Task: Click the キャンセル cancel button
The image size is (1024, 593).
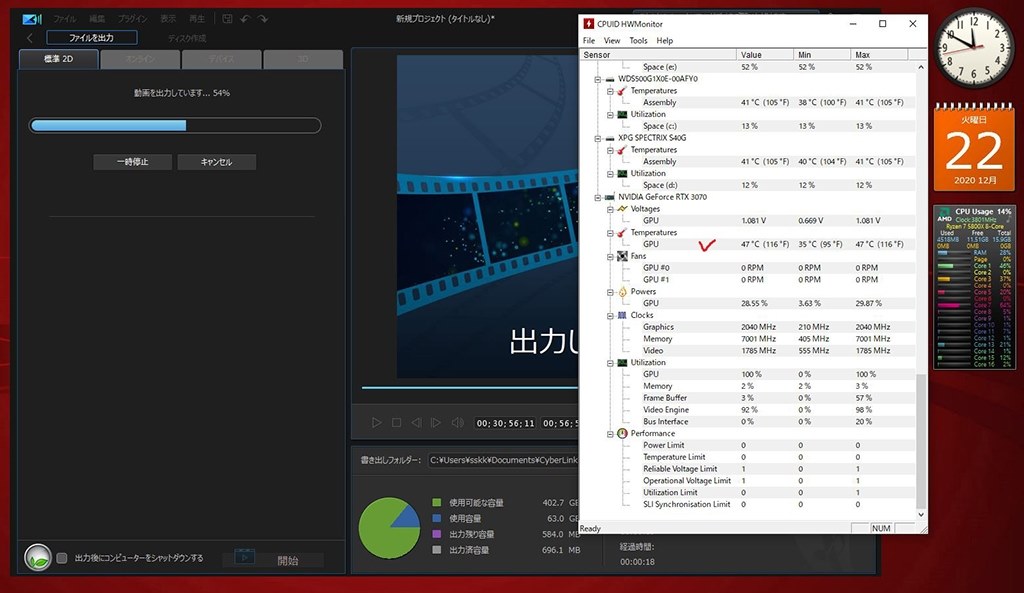Action: click(216, 162)
